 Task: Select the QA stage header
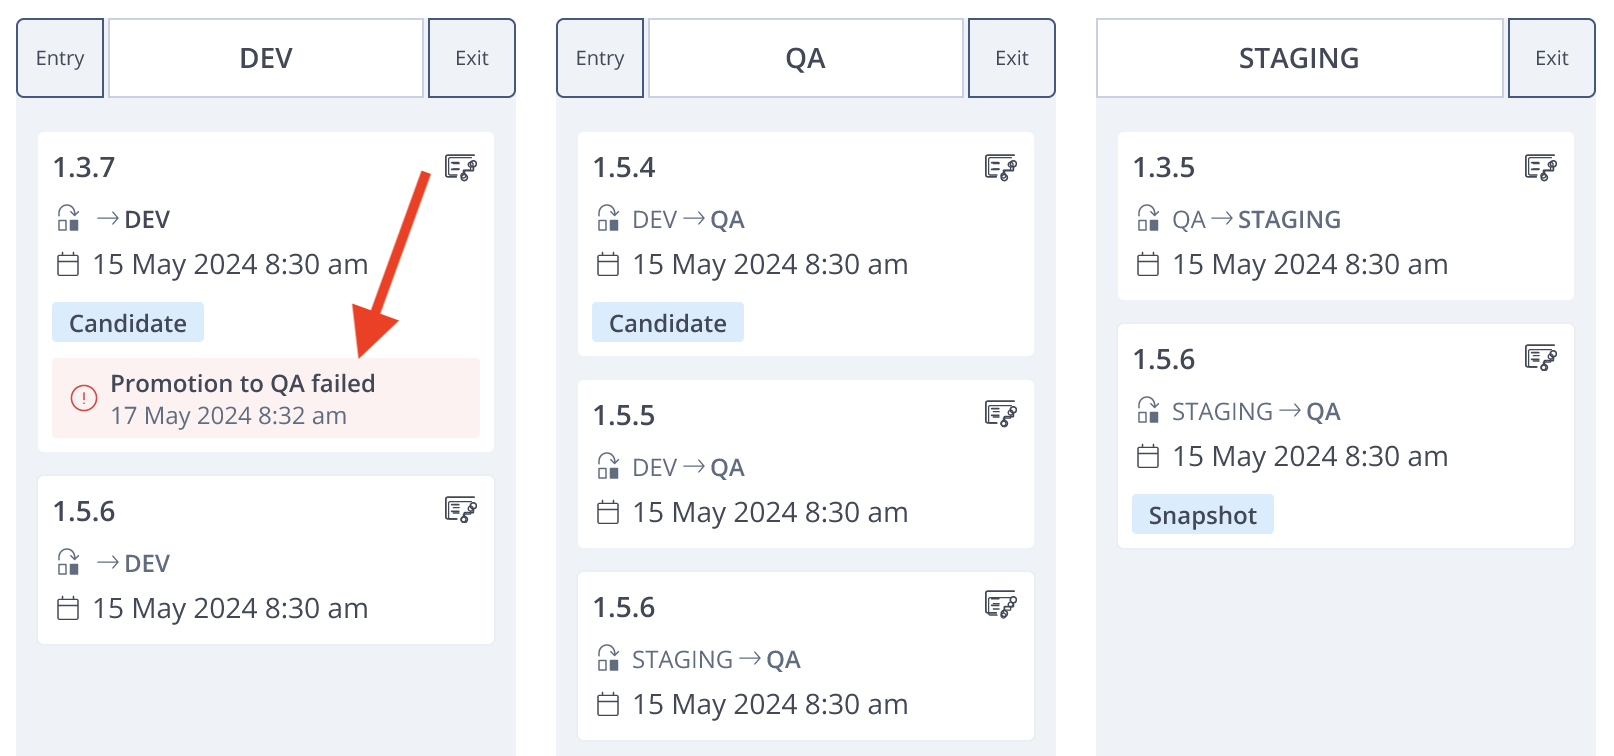[x=806, y=58]
